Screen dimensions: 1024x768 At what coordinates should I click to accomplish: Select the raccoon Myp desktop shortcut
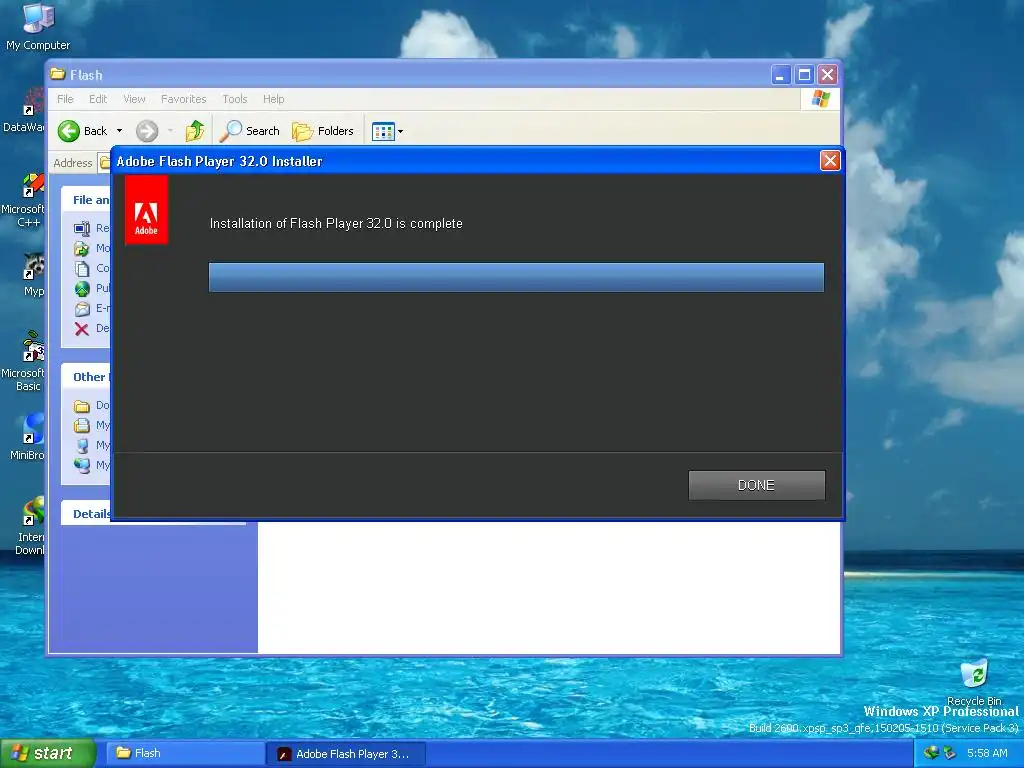point(33,275)
